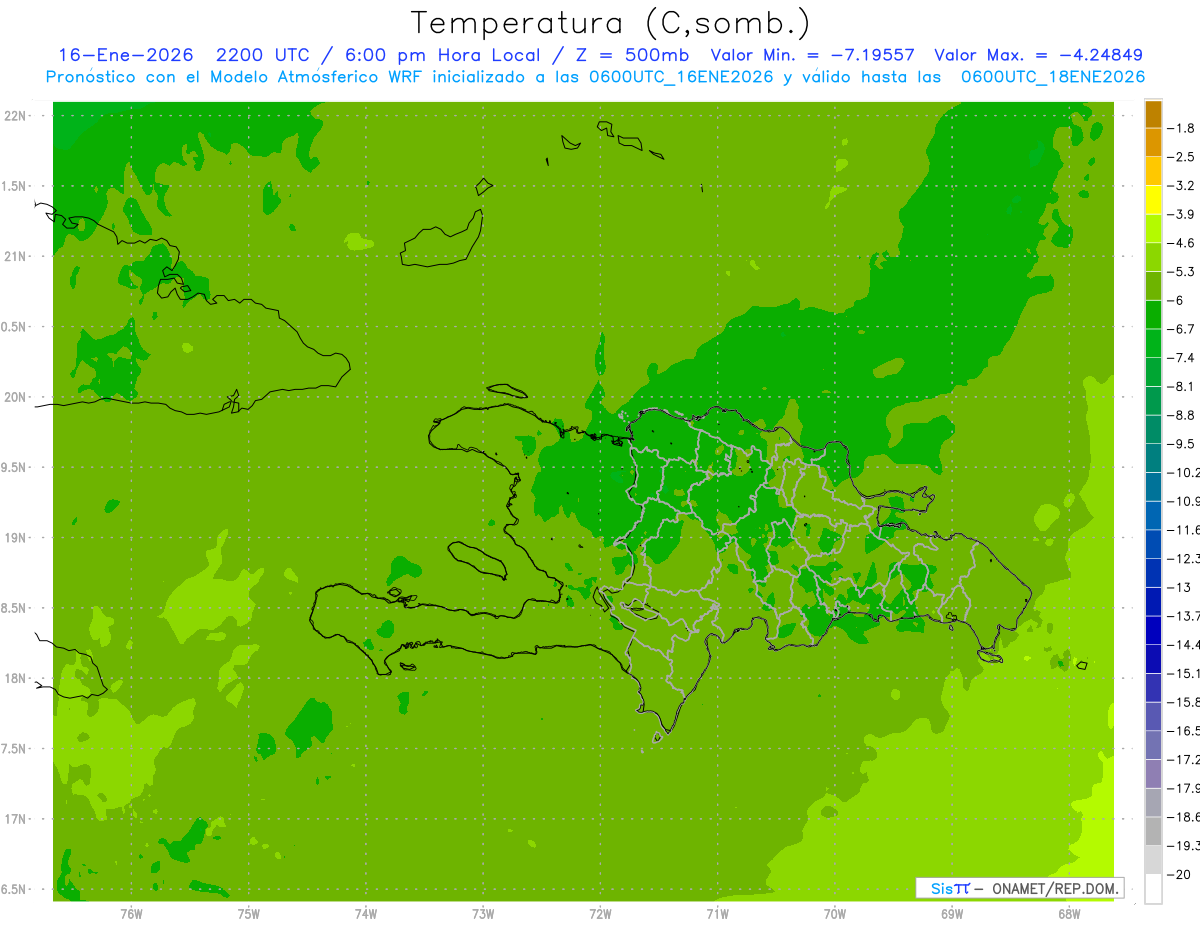Click the colorbar segment between -6 and -6.7
The image size is (1200, 927).
point(1153,315)
